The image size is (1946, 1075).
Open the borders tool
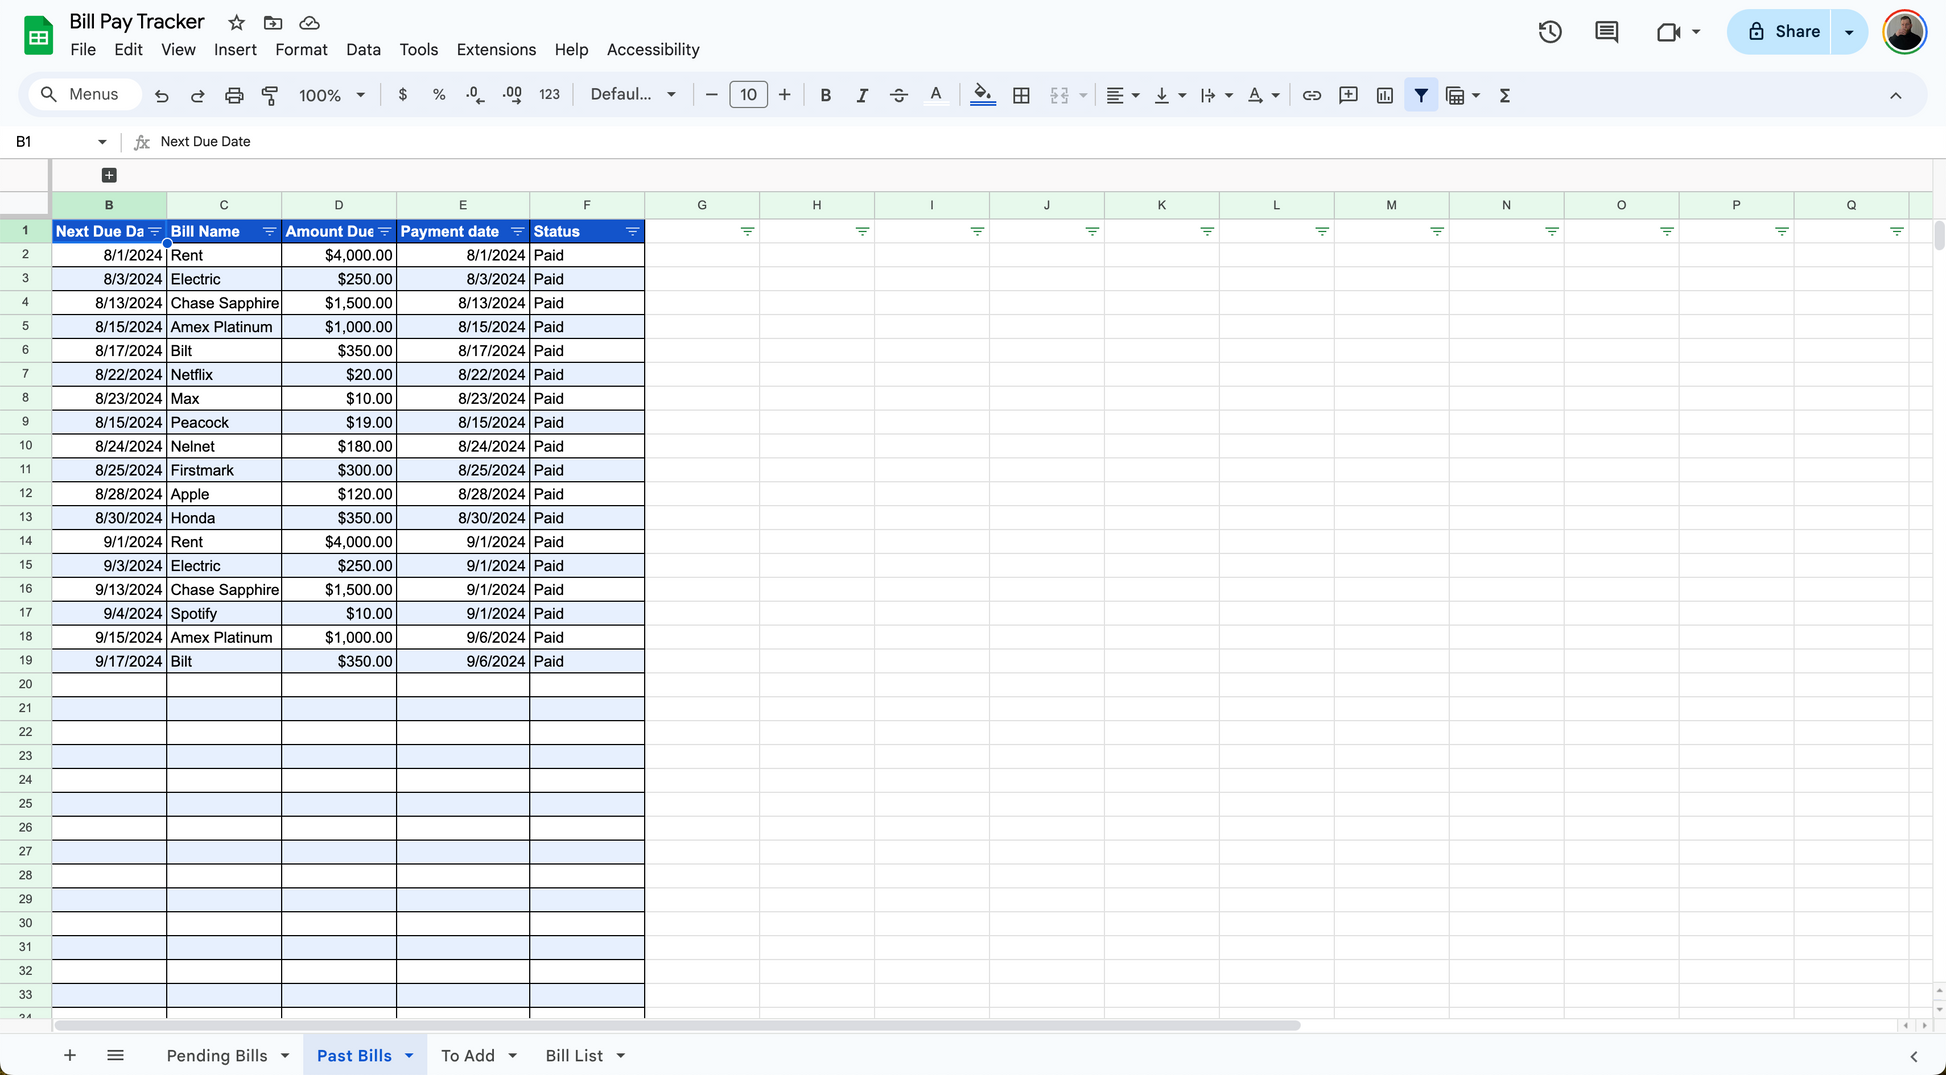[1021, 95]
